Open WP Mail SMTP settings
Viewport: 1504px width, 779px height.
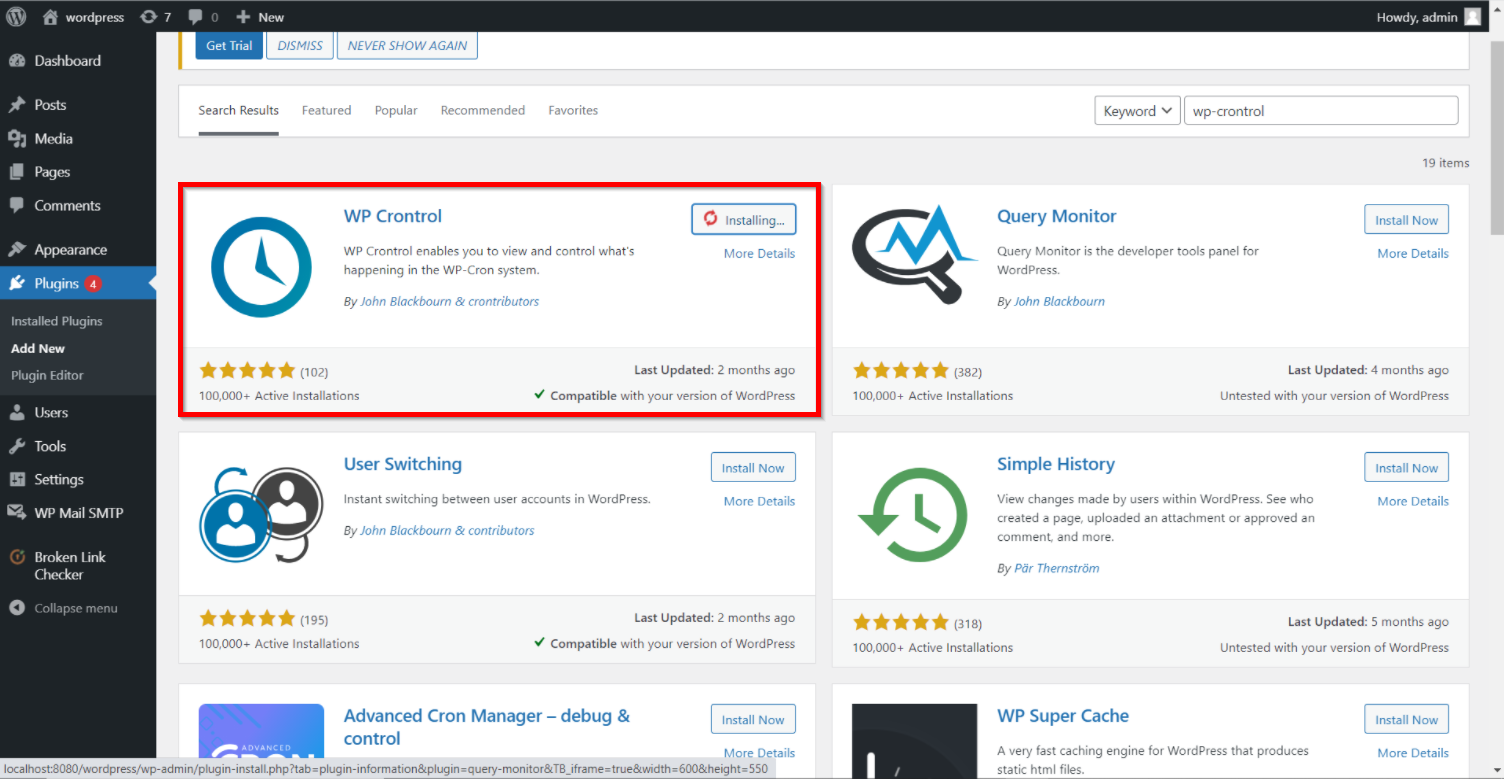pyautogui.click(x=78, y=514)
